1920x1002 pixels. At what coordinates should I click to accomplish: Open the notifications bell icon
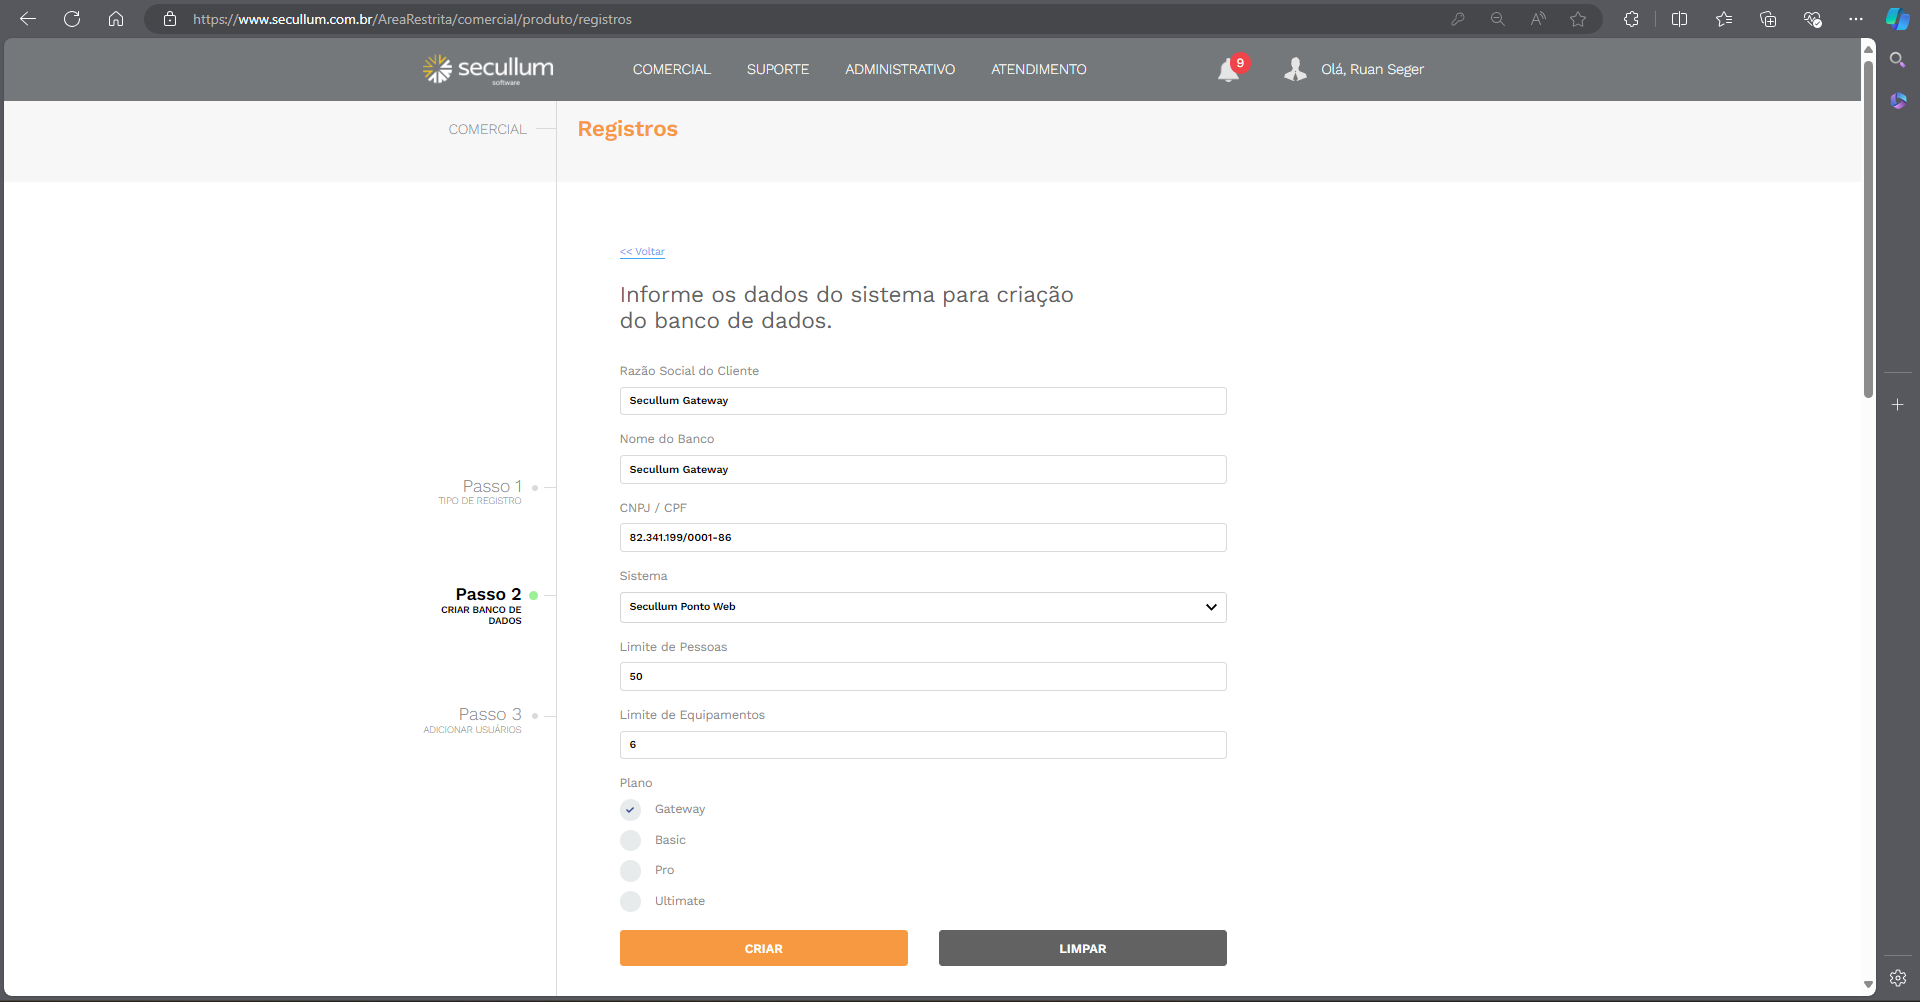coord(1228,70)
